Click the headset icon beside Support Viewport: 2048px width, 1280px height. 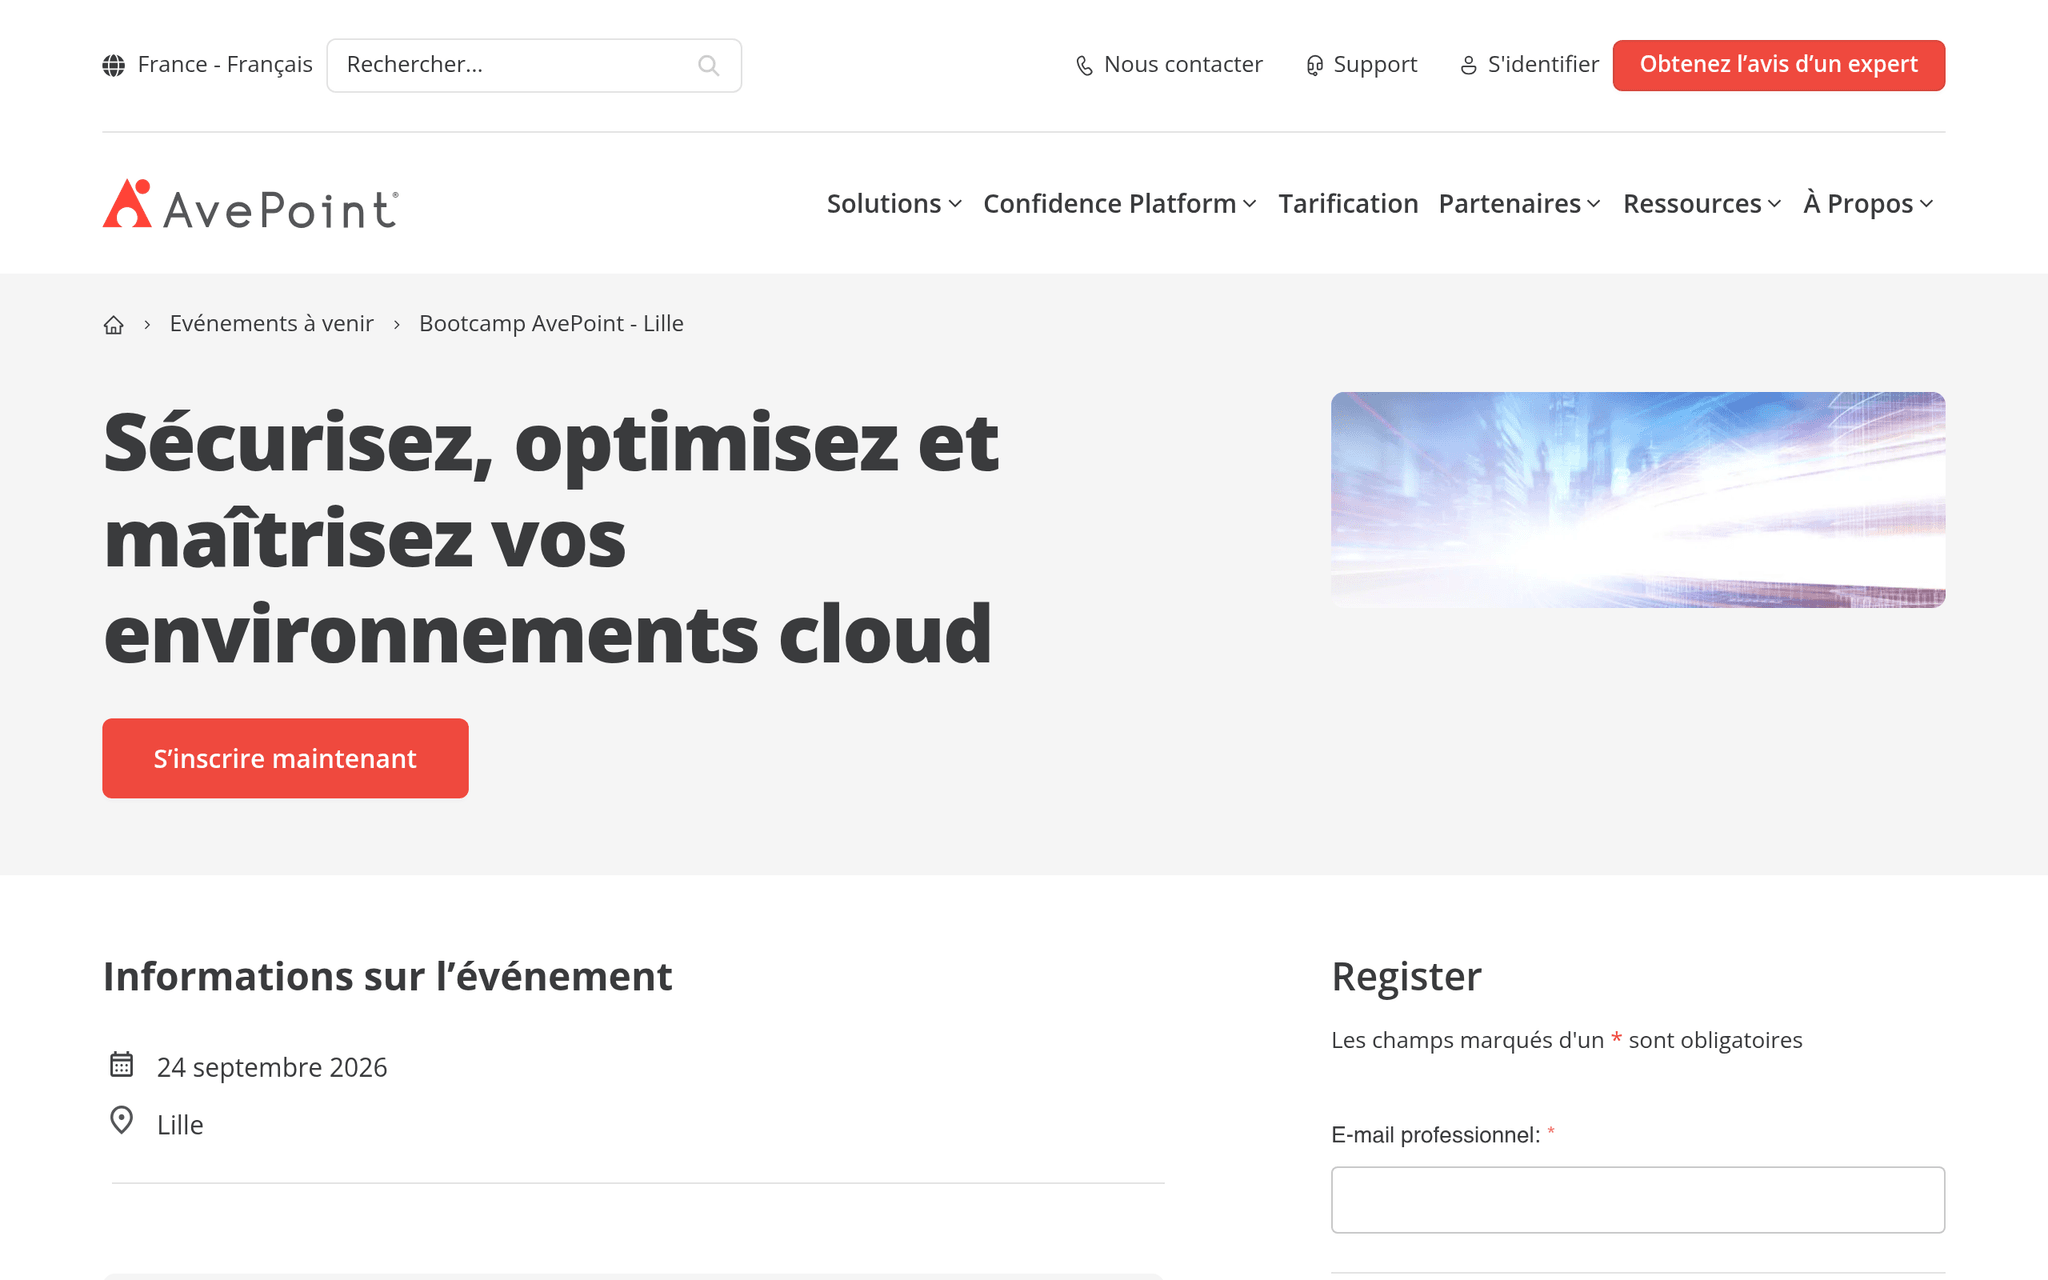[1315, 66]
